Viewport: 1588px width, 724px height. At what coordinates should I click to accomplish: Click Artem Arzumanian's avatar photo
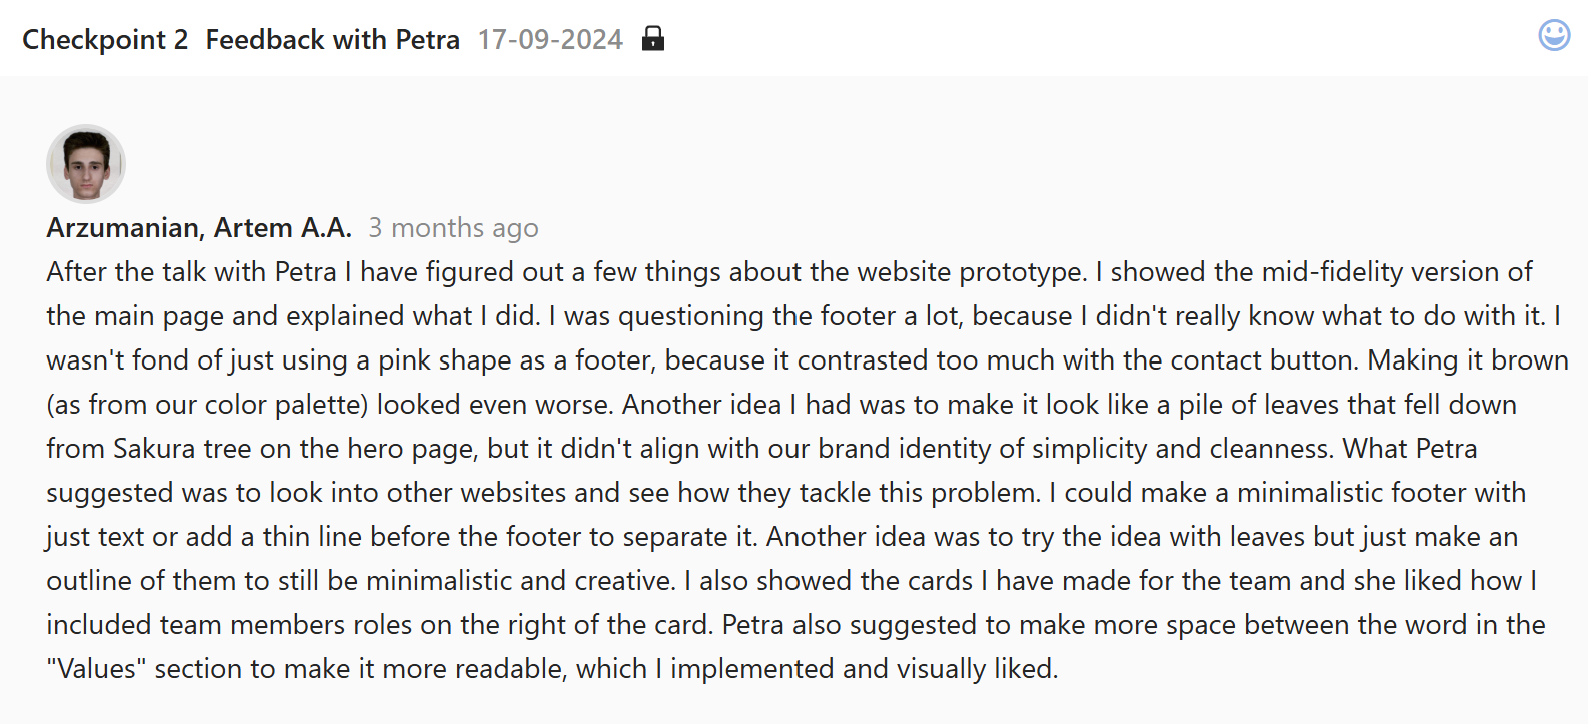[x=86, y=164]
